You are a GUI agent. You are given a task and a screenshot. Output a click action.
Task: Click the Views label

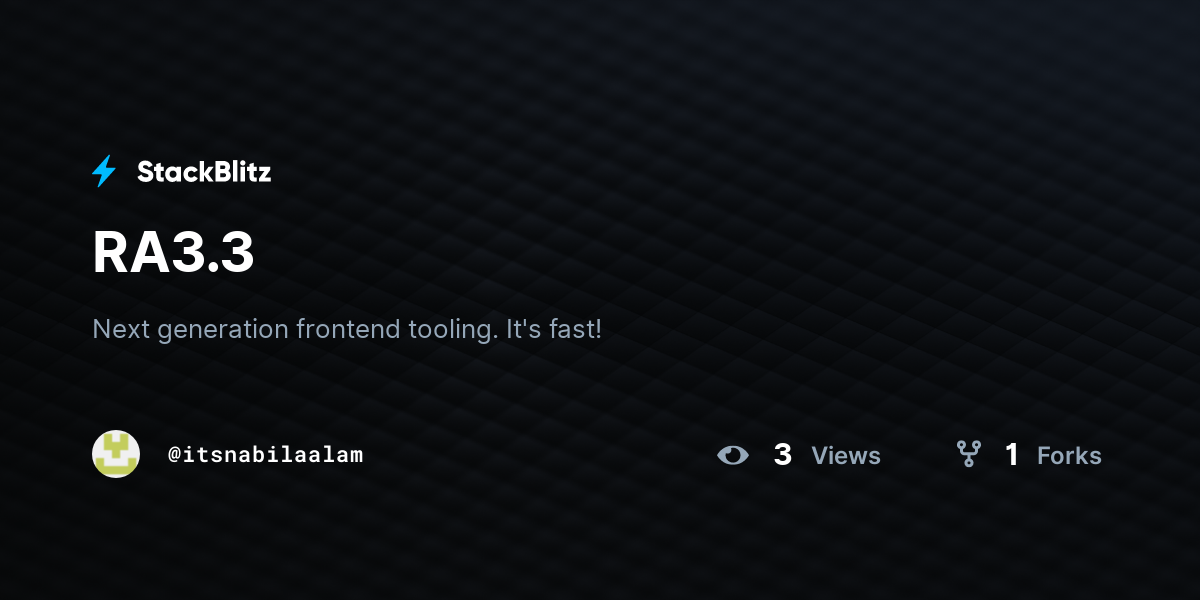(846, 456)
